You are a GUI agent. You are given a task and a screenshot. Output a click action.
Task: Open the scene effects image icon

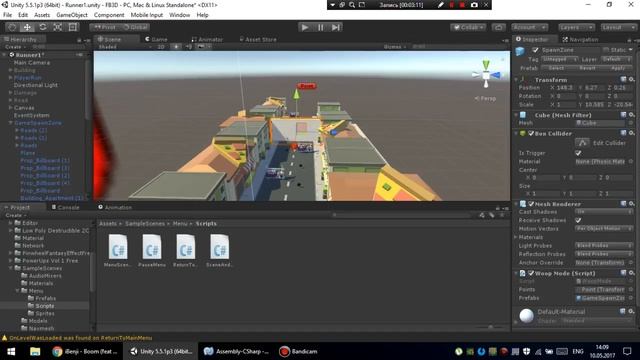(201, 47)
